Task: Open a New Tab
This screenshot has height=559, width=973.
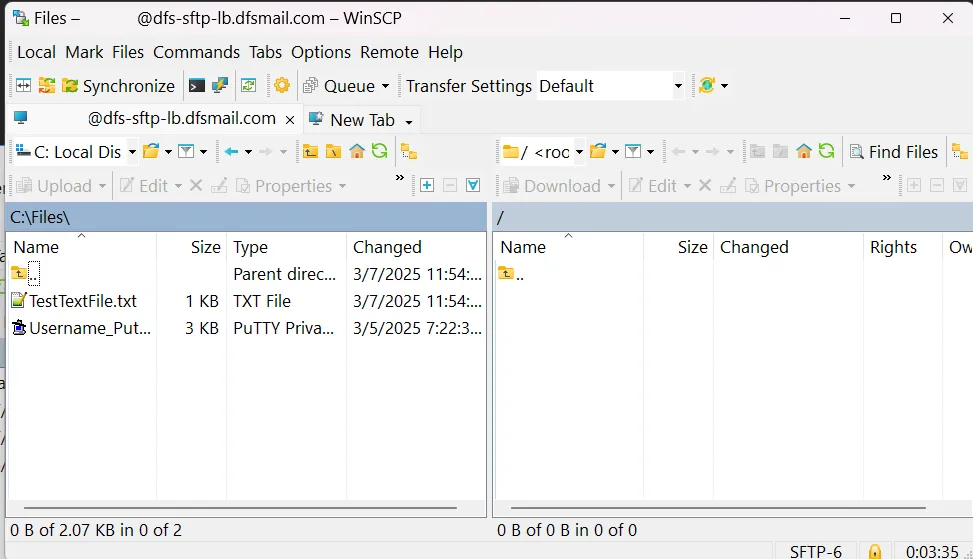Action: (352, 120)
